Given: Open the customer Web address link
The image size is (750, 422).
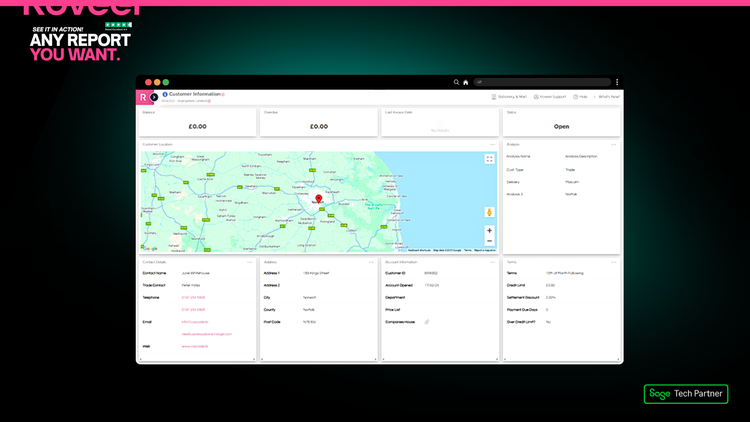Looking at the screenshot, I should [194, 346].
